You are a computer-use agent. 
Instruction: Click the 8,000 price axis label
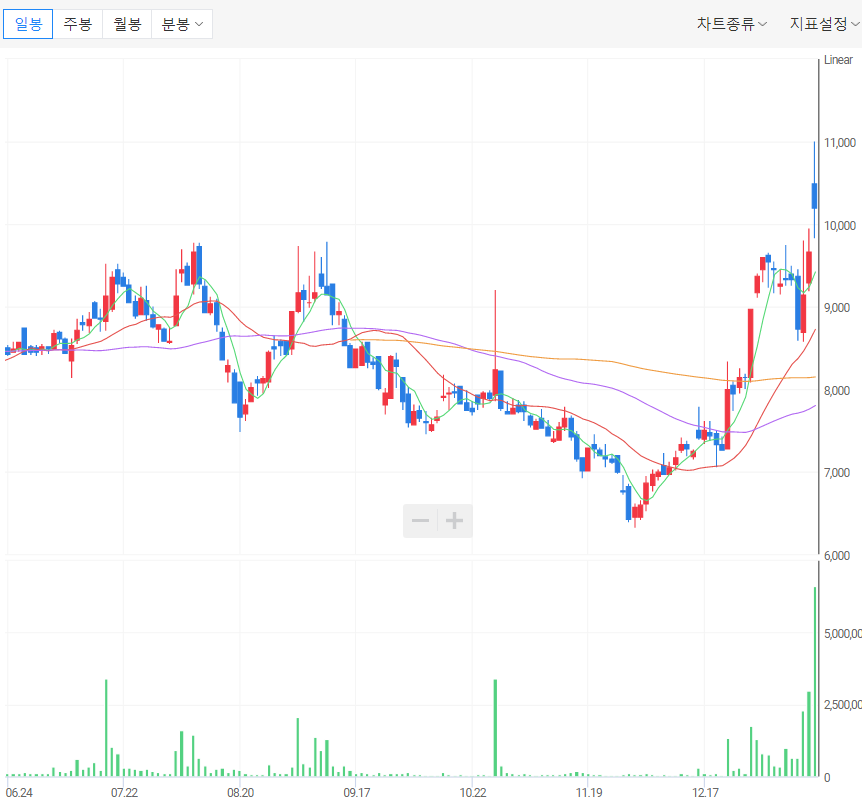pos(837,391)
